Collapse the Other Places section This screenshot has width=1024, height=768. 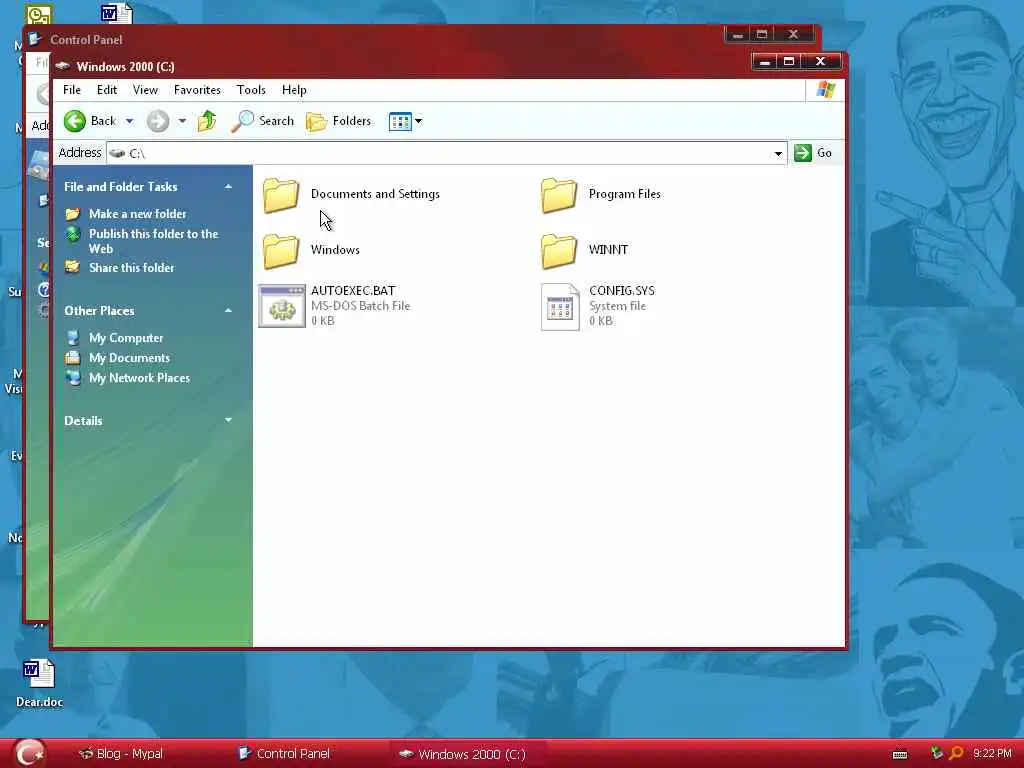click(228, 311)
